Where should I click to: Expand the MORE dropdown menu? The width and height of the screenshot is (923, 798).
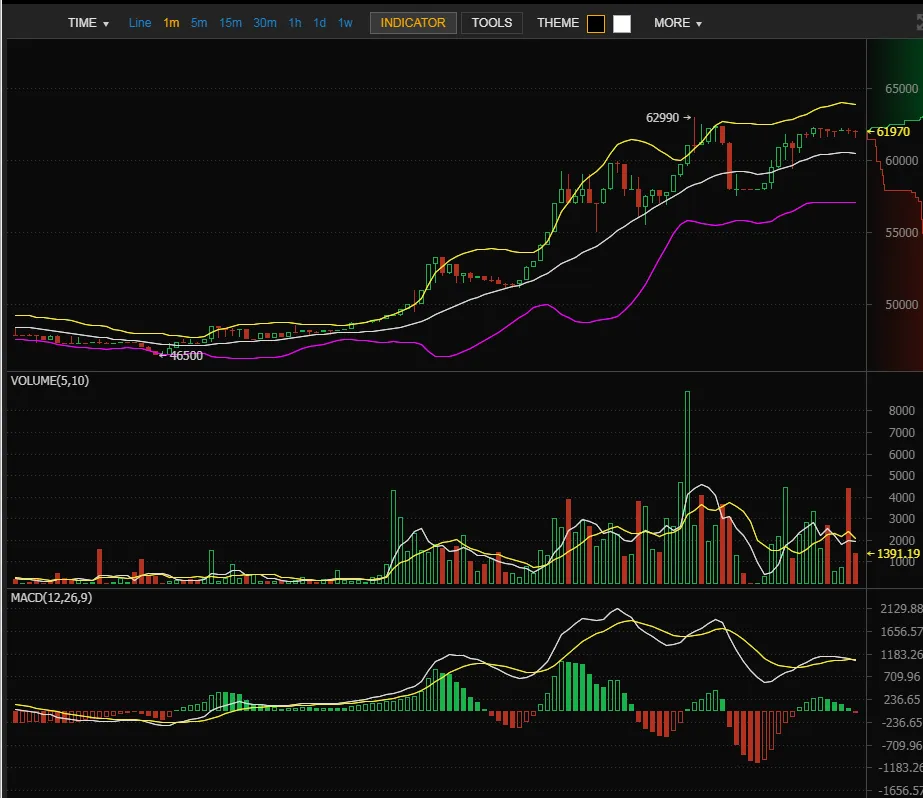[678, 23]
